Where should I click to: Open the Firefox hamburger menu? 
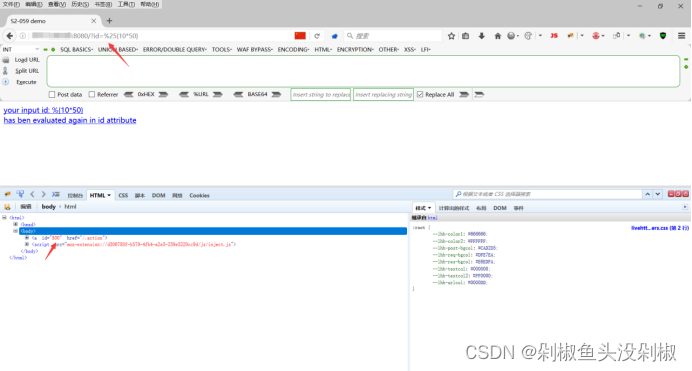click(x=681, y=36)
